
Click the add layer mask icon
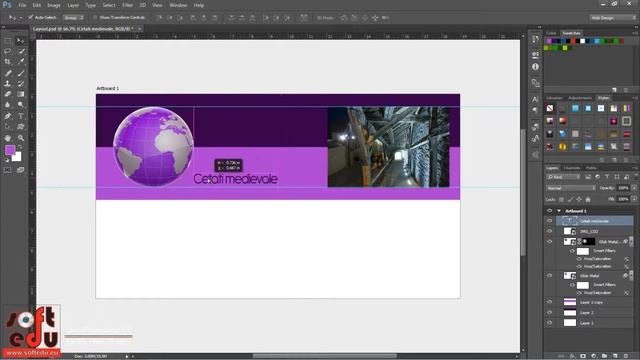click(x=583, y=356)
